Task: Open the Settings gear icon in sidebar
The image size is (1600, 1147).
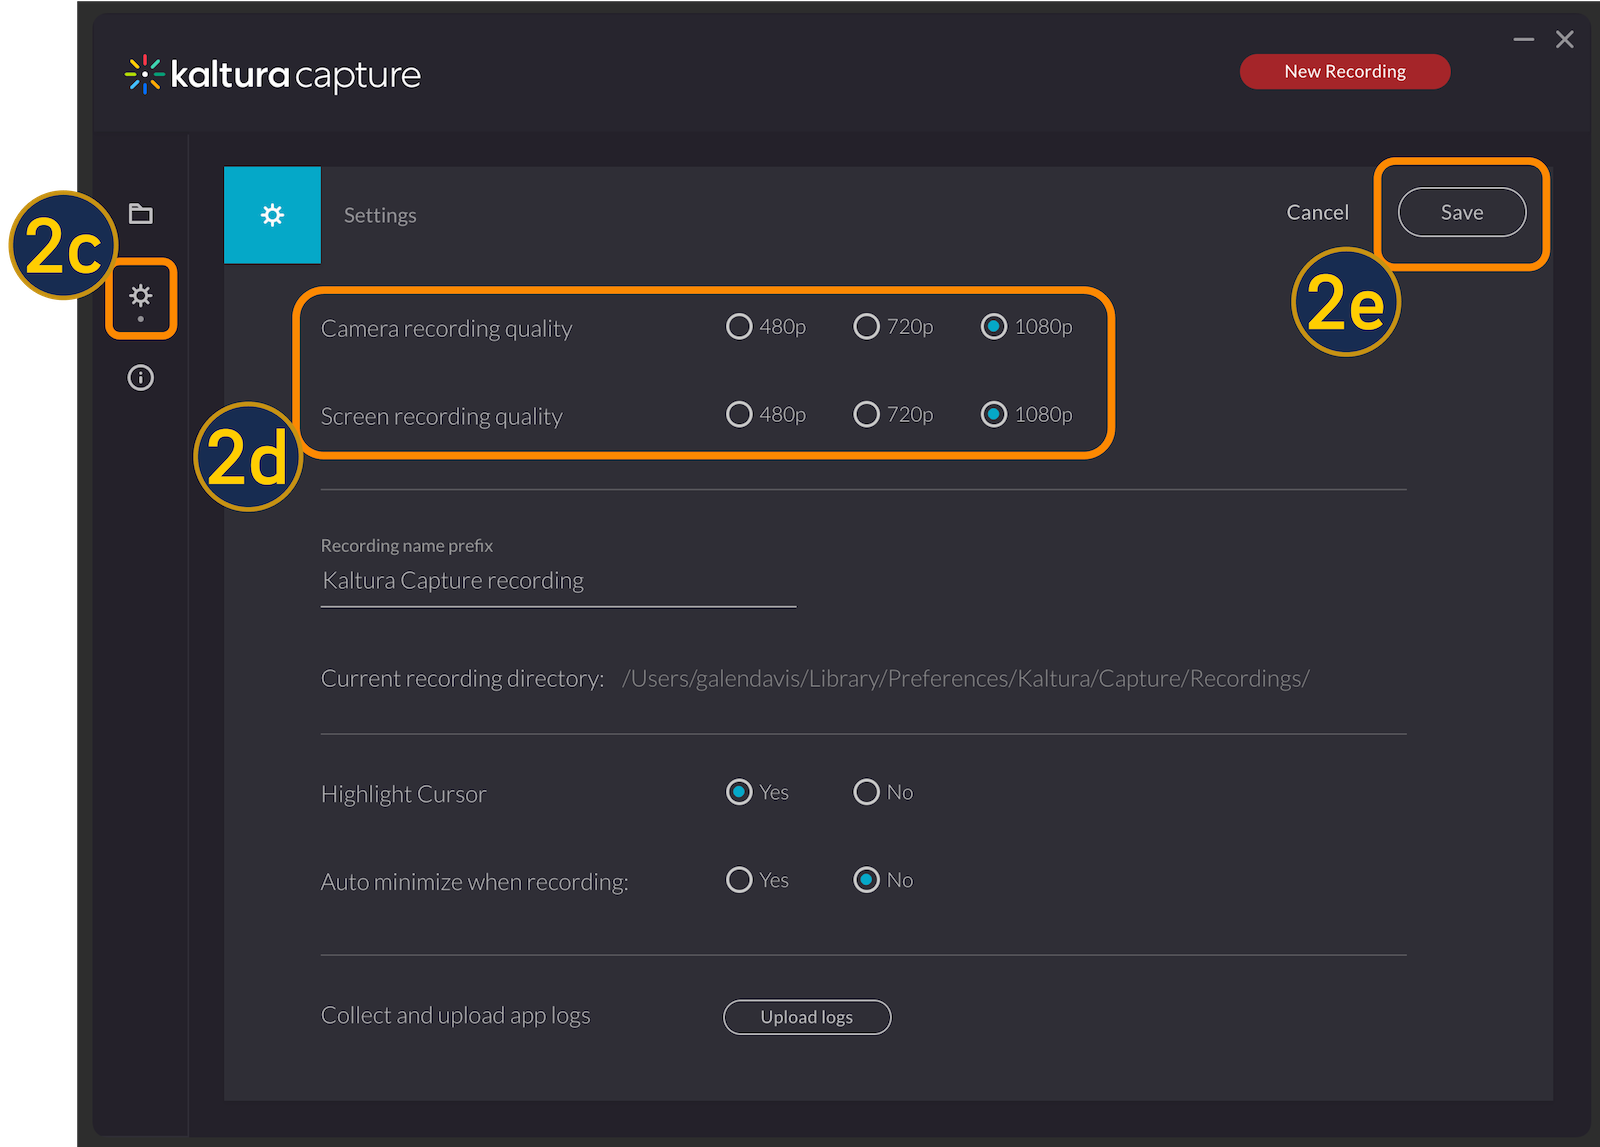Action: pyautogui.click(x=141, y=296)
